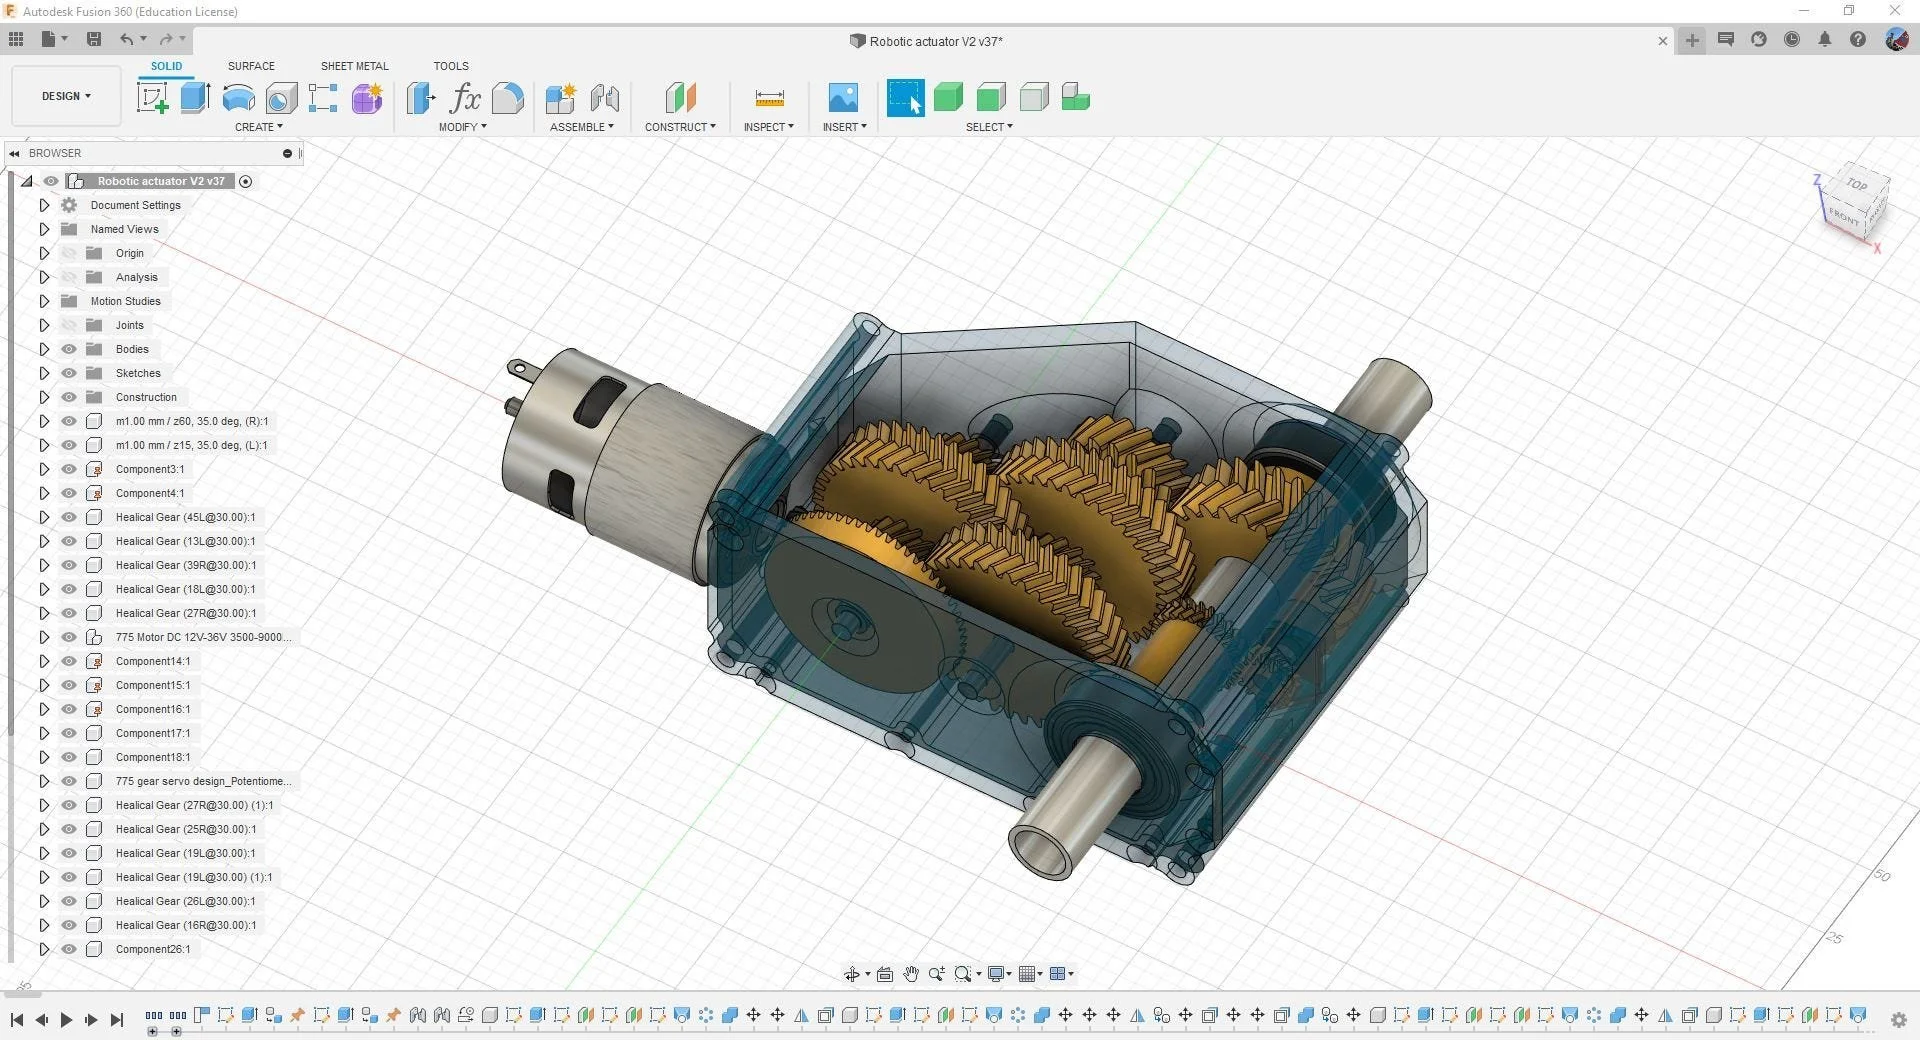Screen dimensions: 1920x1040
Task: Hide the Construction folder
Action: (69, 397)
